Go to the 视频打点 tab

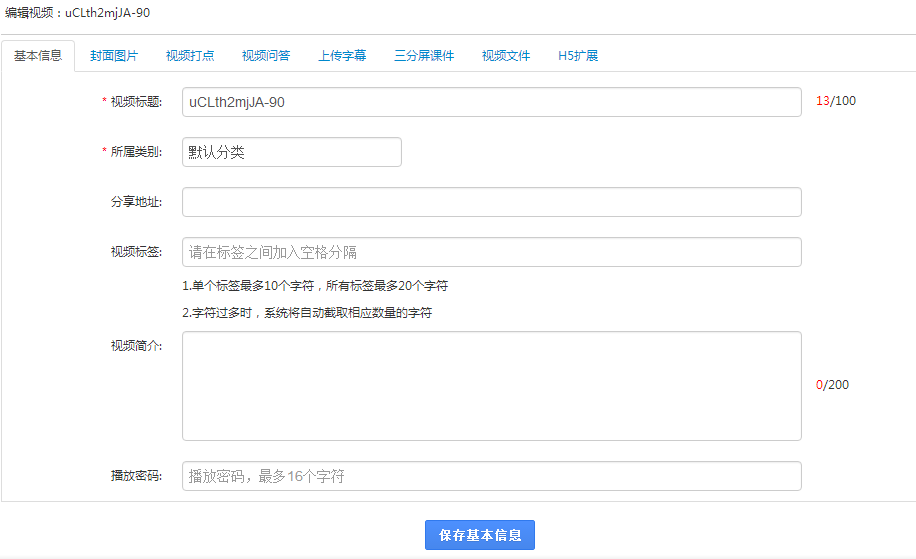(x=190, y=56)
